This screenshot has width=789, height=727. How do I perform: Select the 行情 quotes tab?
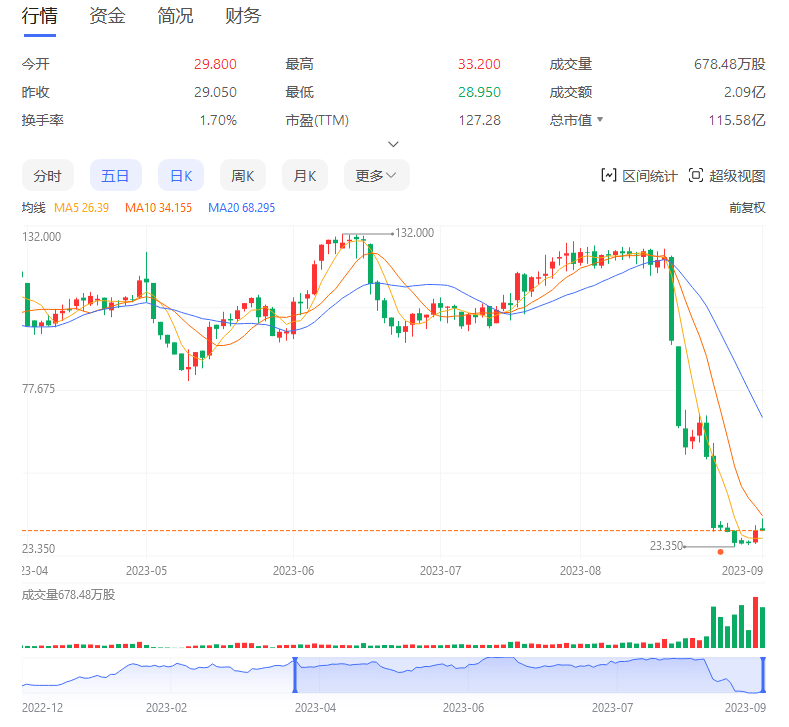tap(39, 16)
